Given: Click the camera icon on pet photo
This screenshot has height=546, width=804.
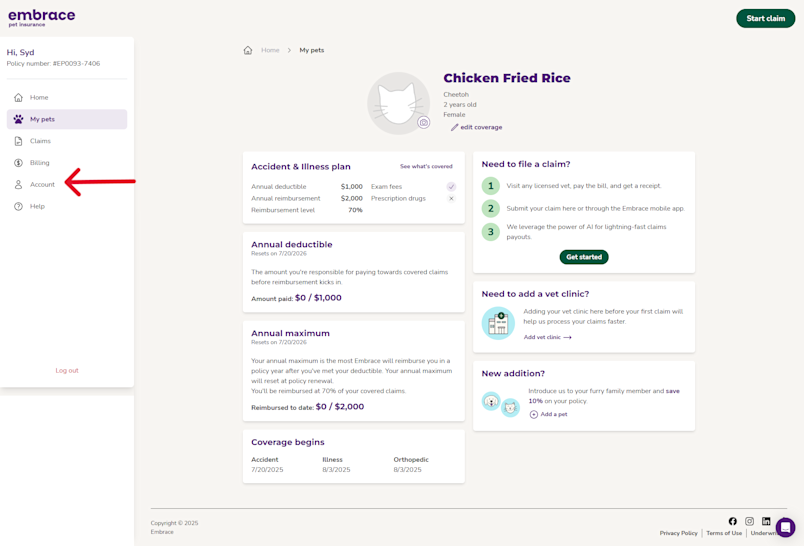Looking at the screenshot, I should point(424,123).
